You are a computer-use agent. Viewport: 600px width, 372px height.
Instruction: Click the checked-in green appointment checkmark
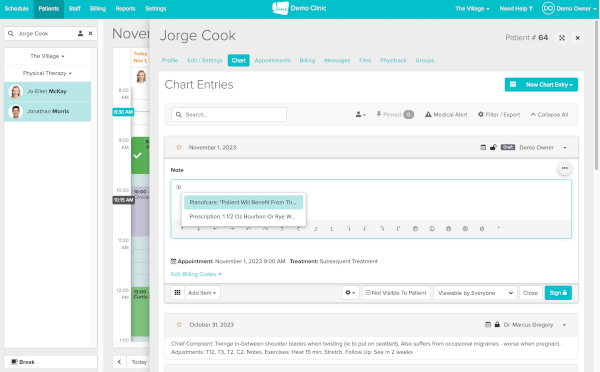point(138,155)
